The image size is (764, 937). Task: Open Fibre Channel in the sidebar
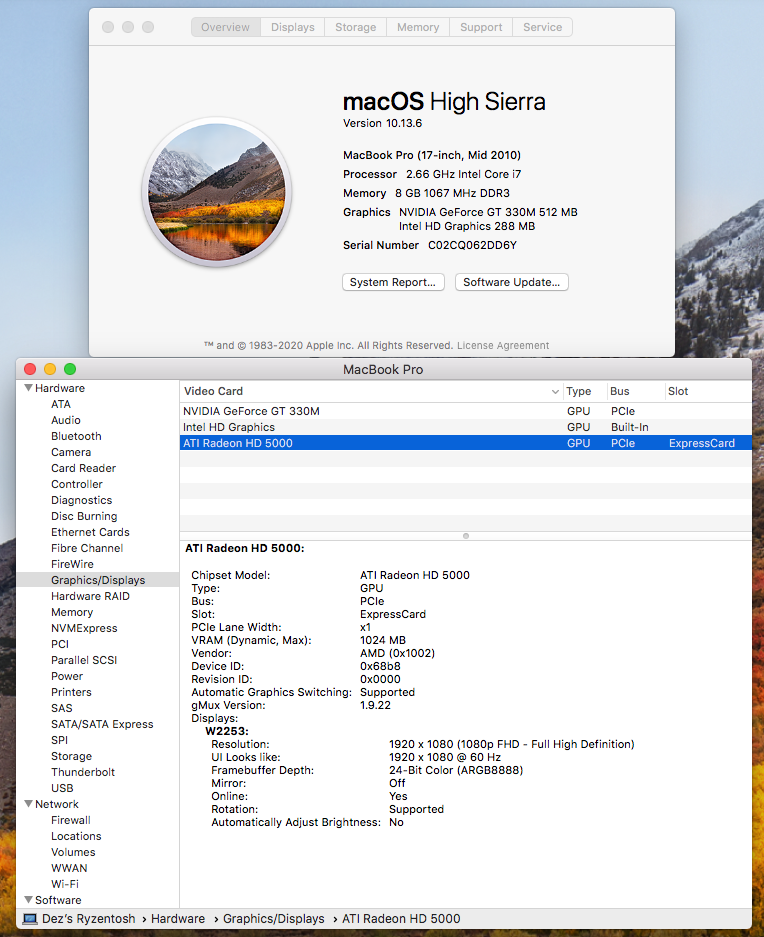[x=87, y=548]
